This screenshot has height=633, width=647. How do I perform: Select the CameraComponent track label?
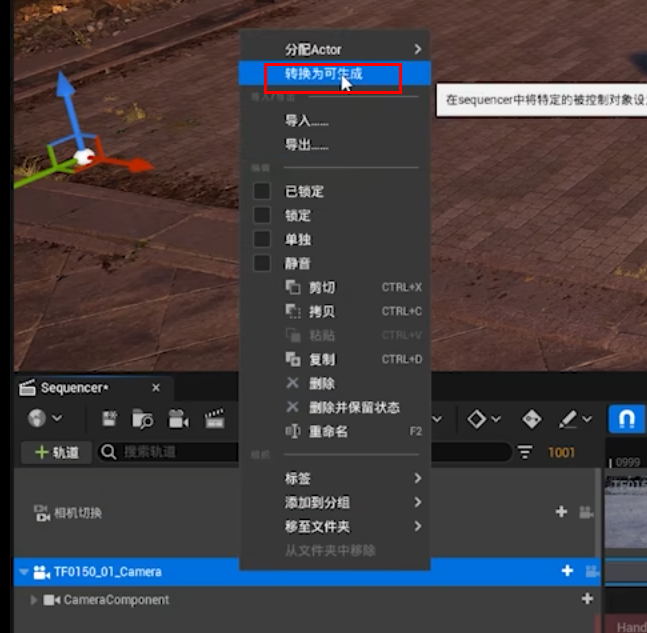tap(116, 600)
